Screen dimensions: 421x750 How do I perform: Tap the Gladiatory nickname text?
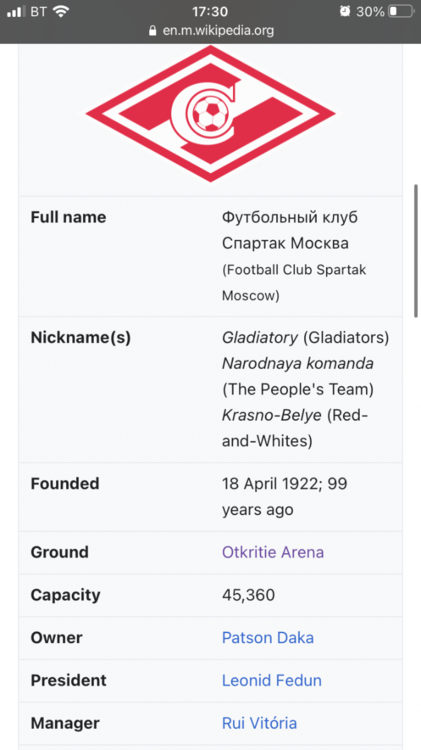260,338
